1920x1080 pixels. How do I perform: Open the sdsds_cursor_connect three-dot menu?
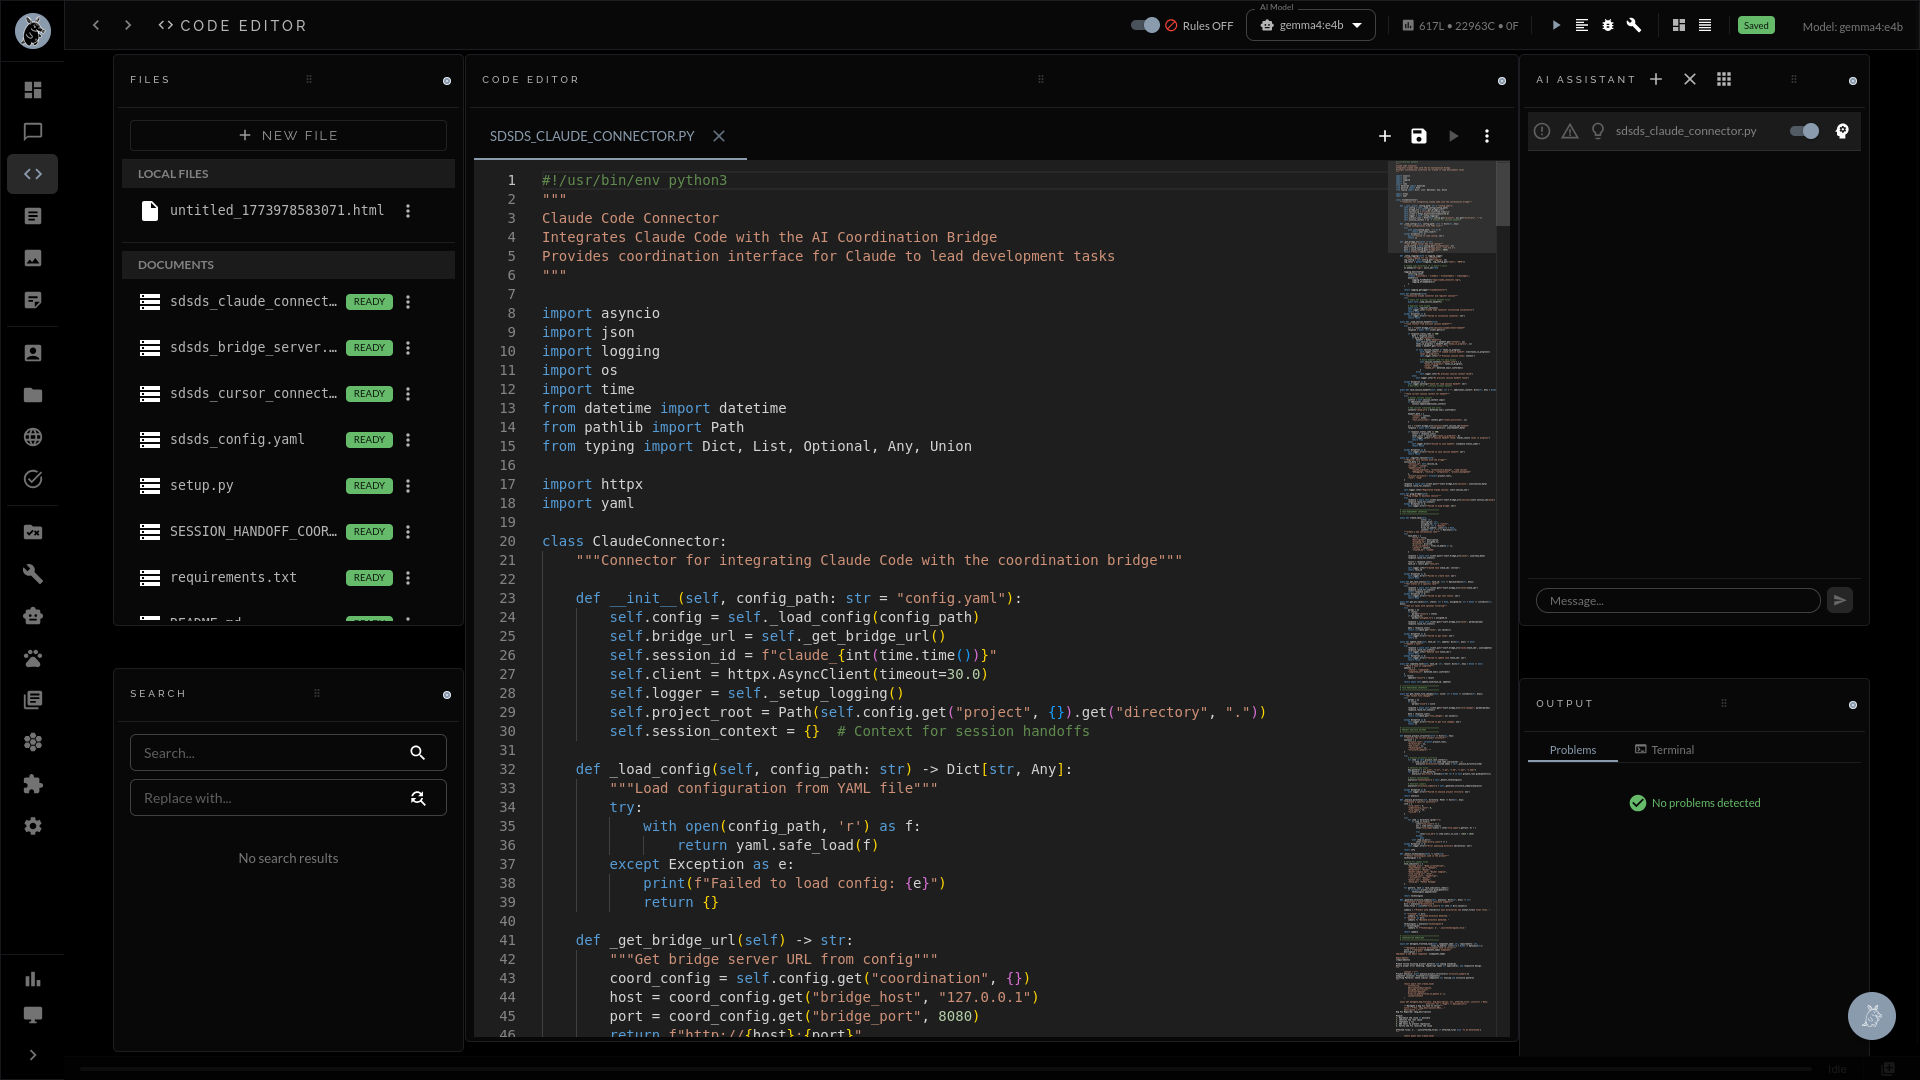coord(408,394)
